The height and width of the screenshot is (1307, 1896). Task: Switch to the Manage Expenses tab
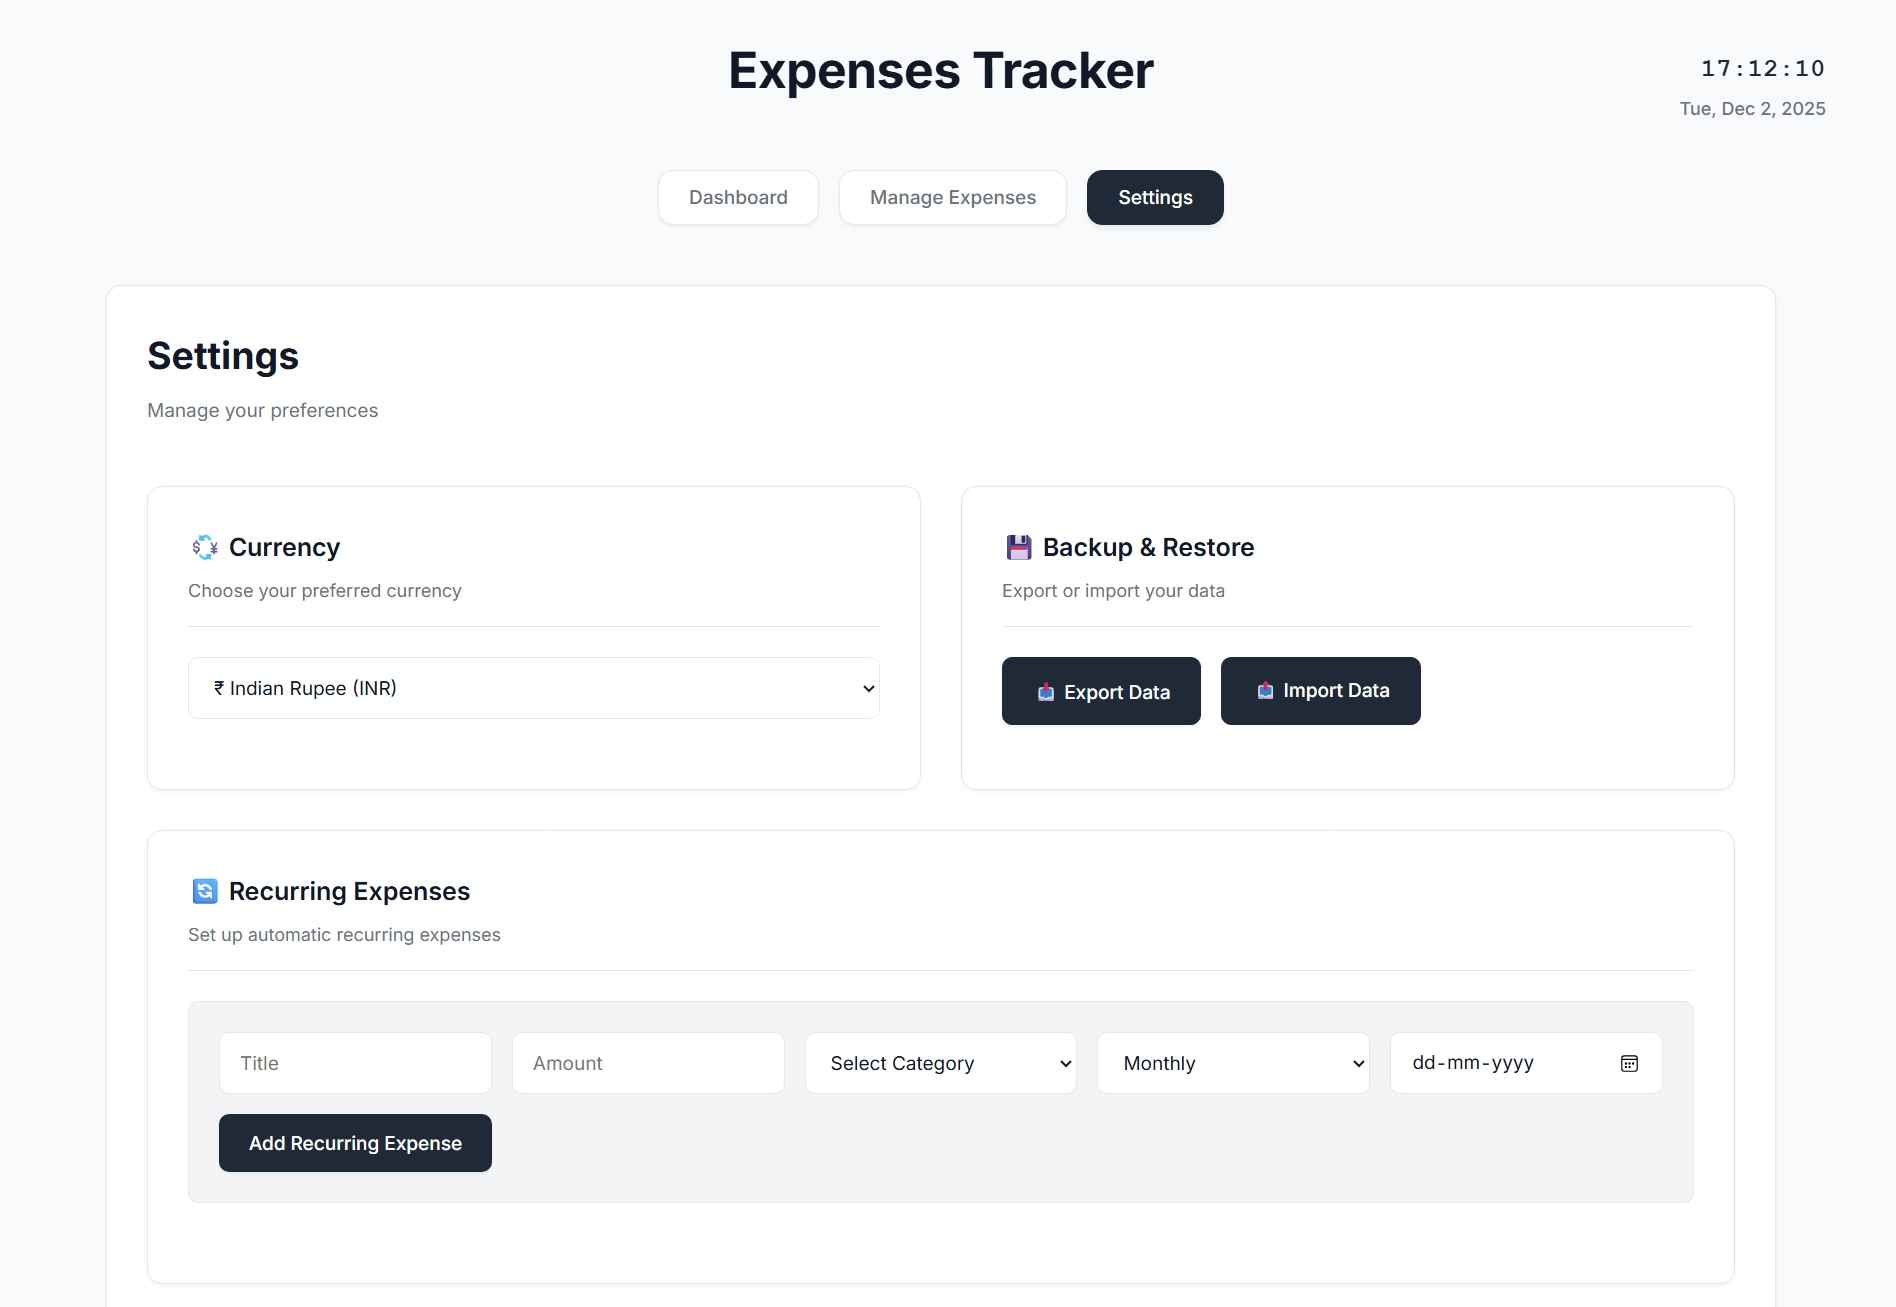click(952, 197)
